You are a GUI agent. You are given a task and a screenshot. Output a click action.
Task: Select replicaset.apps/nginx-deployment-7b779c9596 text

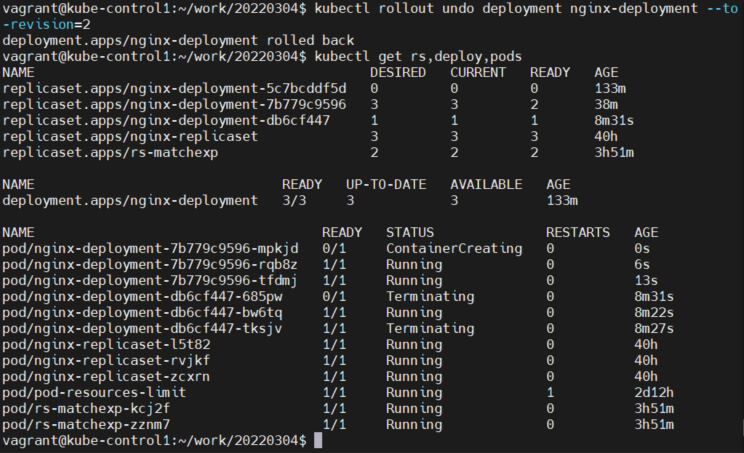pos(174,105)
